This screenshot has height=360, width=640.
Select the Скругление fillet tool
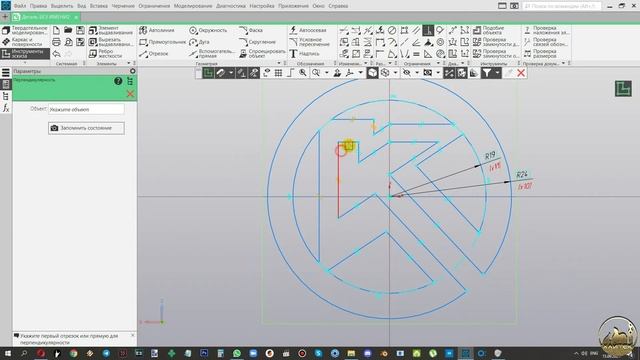(x=257, y=42)
